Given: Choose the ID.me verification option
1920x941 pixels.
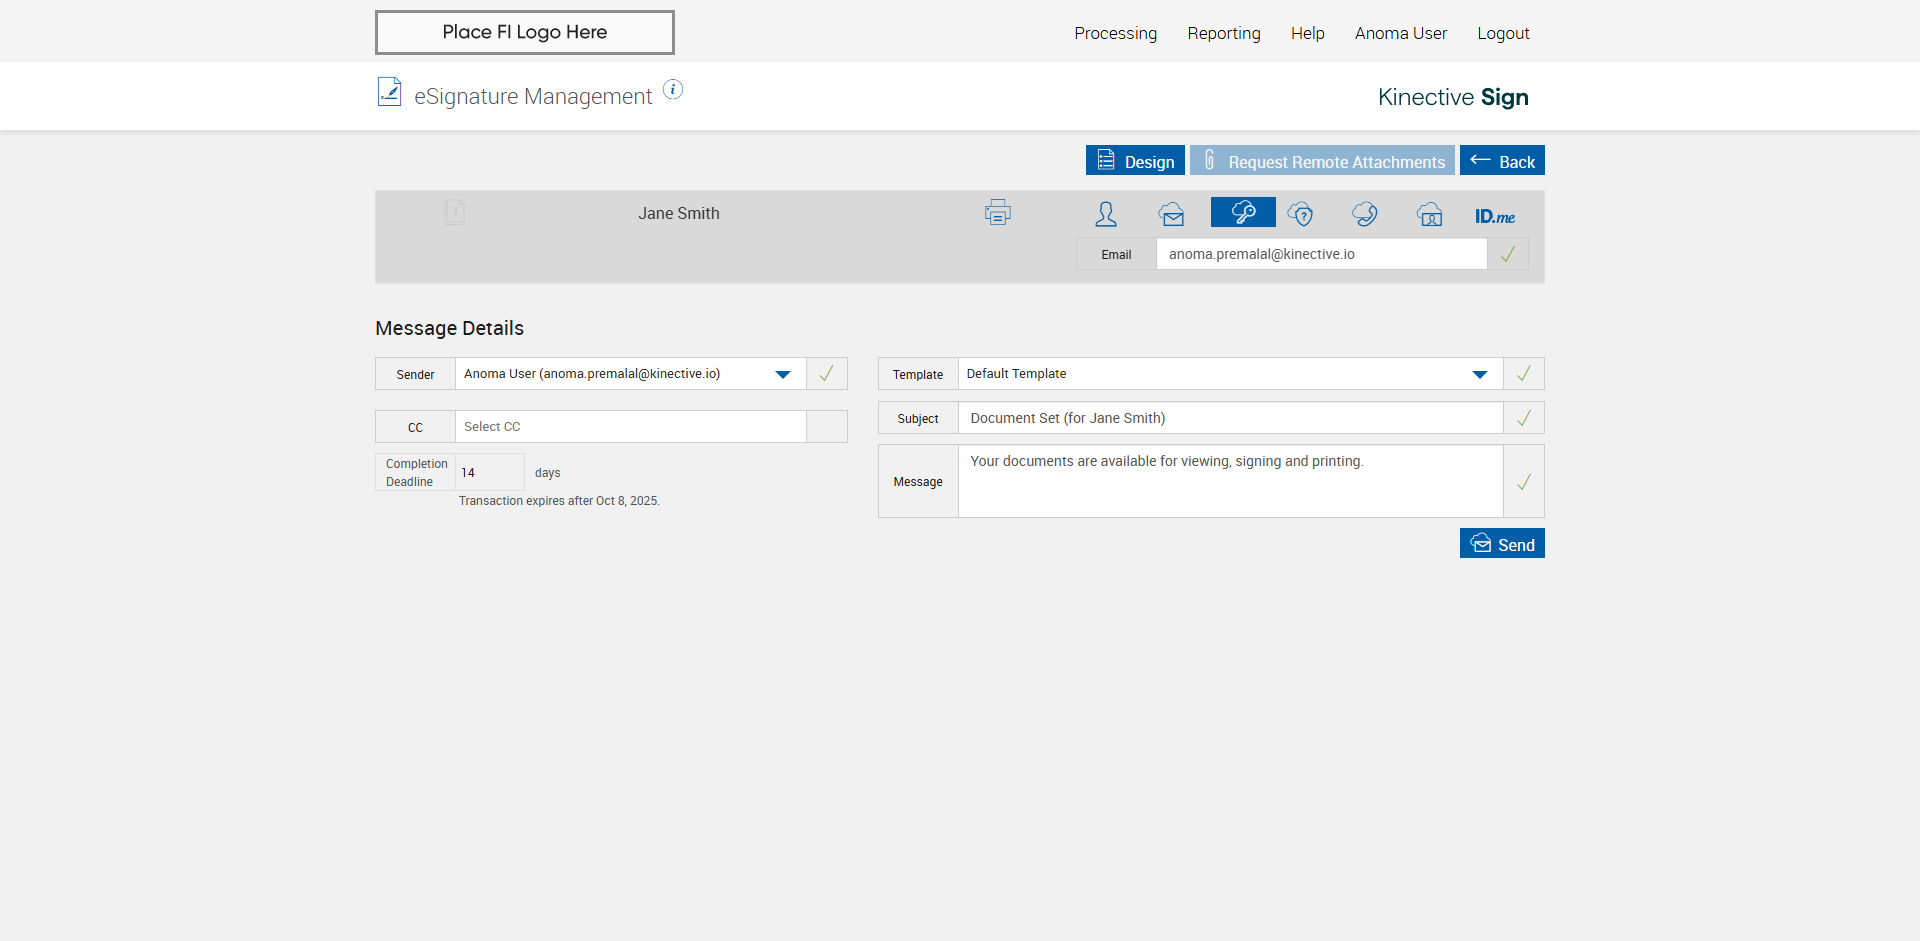Looking at the screenshot, I should (x=1495, y=216).
